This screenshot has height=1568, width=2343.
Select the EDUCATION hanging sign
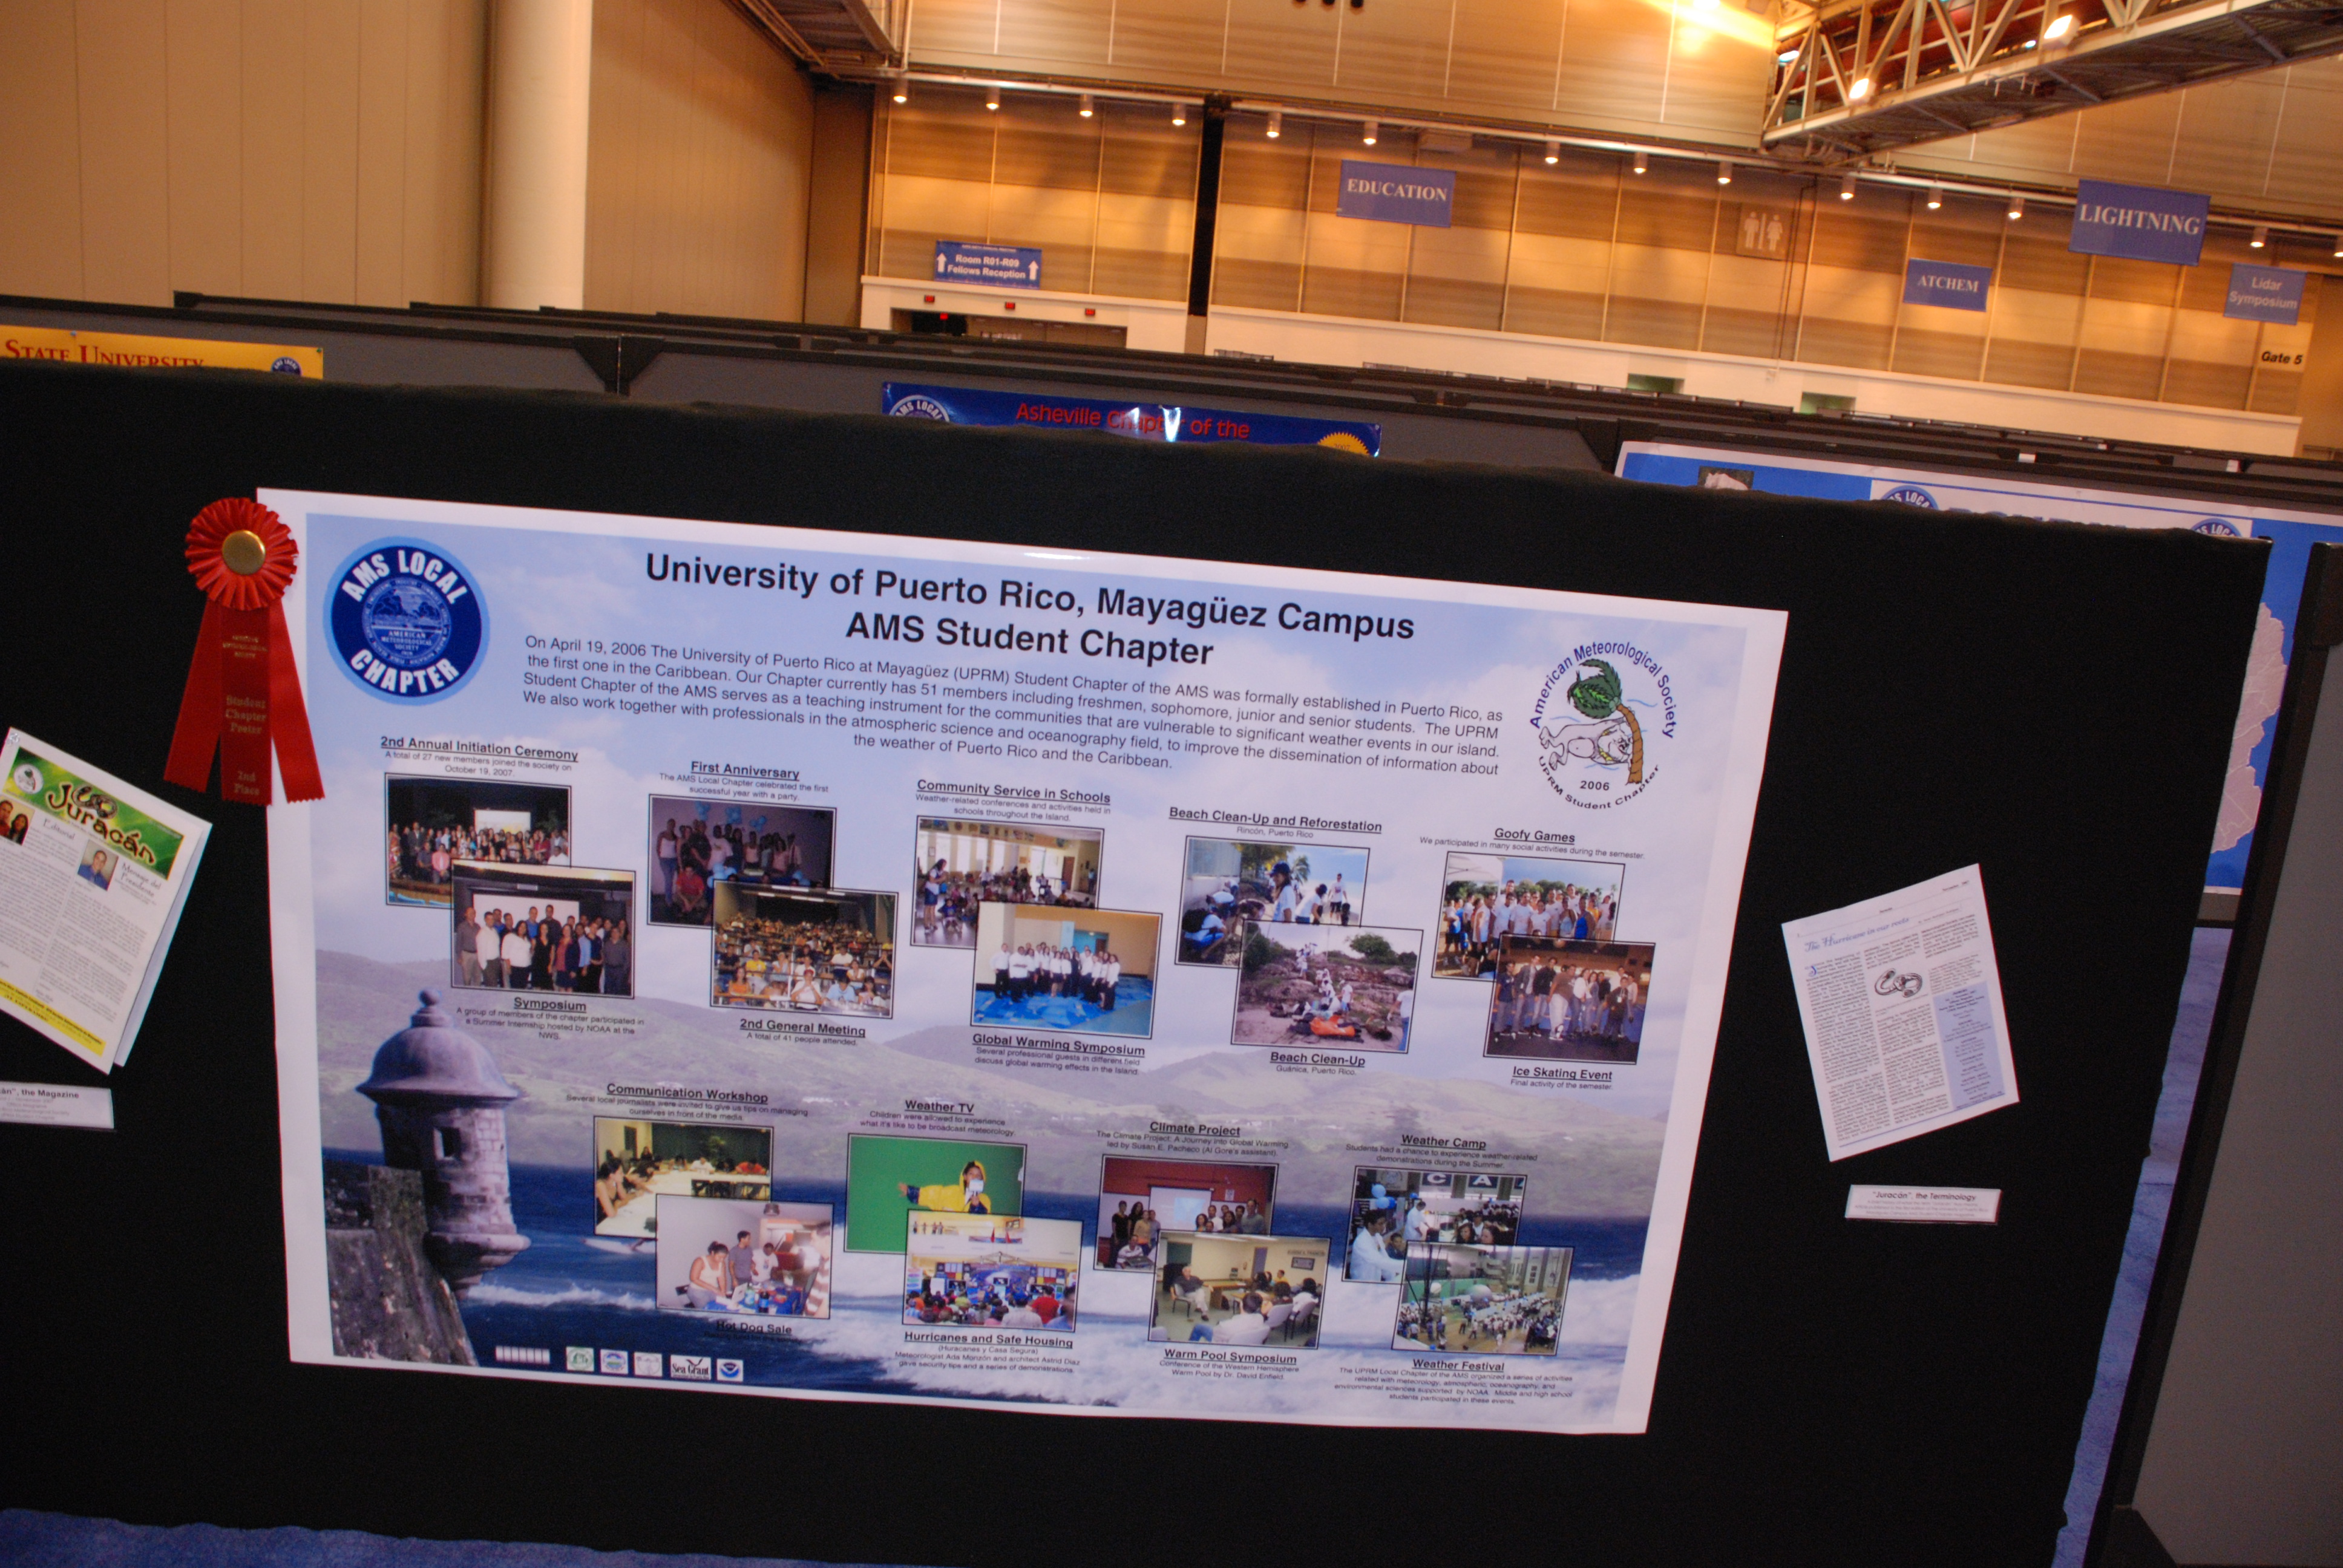1396,192
